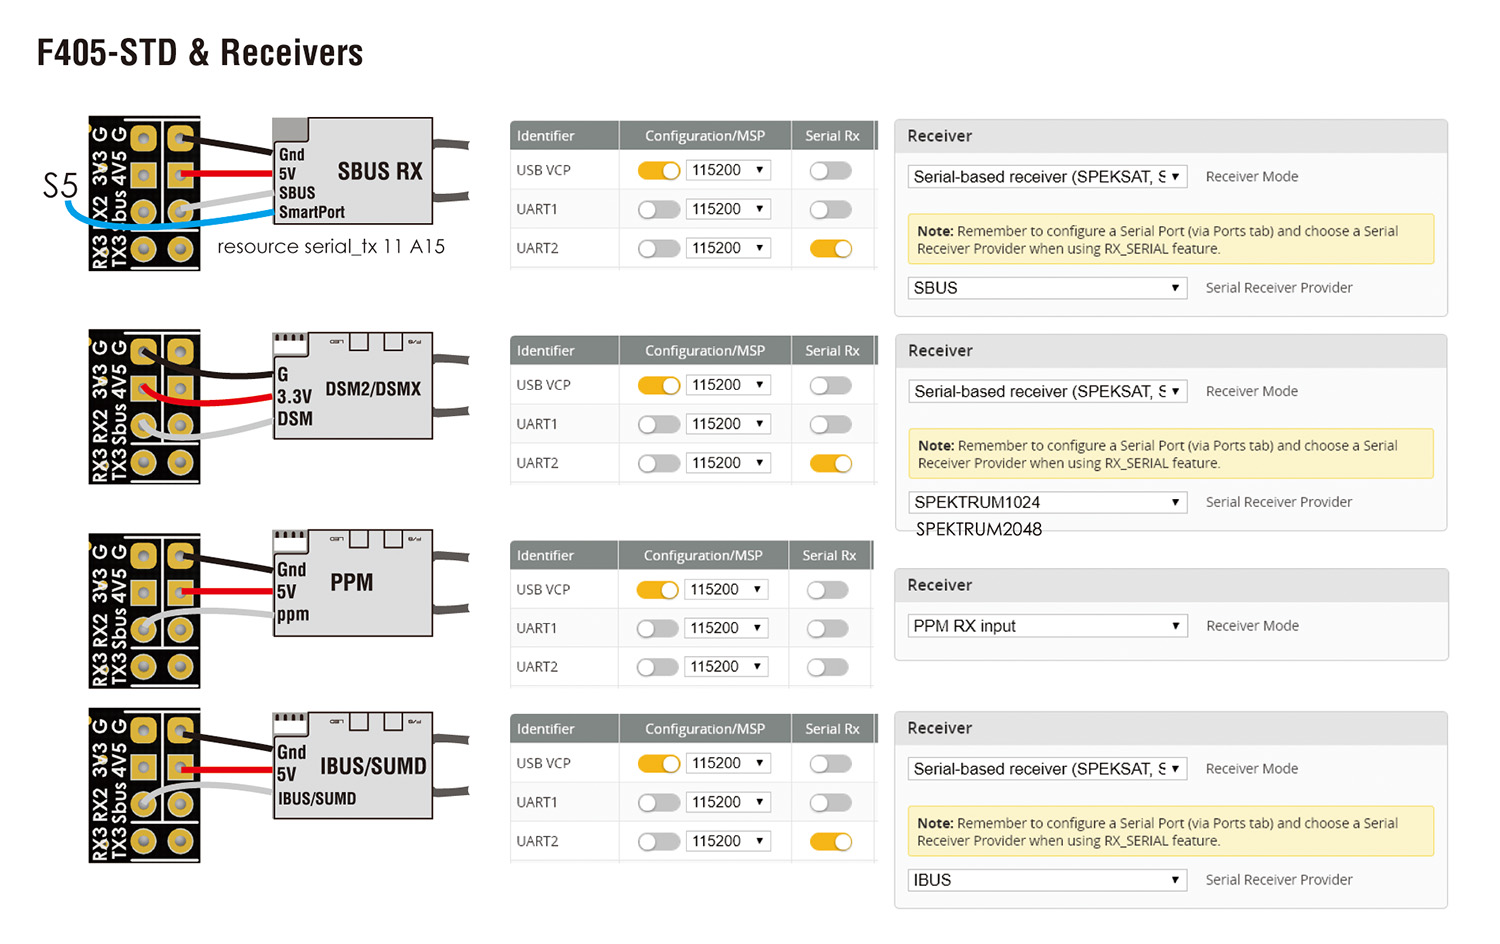
Task: Click Serial Rx column header beside IBUS/SUMD diagram
Action: (x=832, y=729)
